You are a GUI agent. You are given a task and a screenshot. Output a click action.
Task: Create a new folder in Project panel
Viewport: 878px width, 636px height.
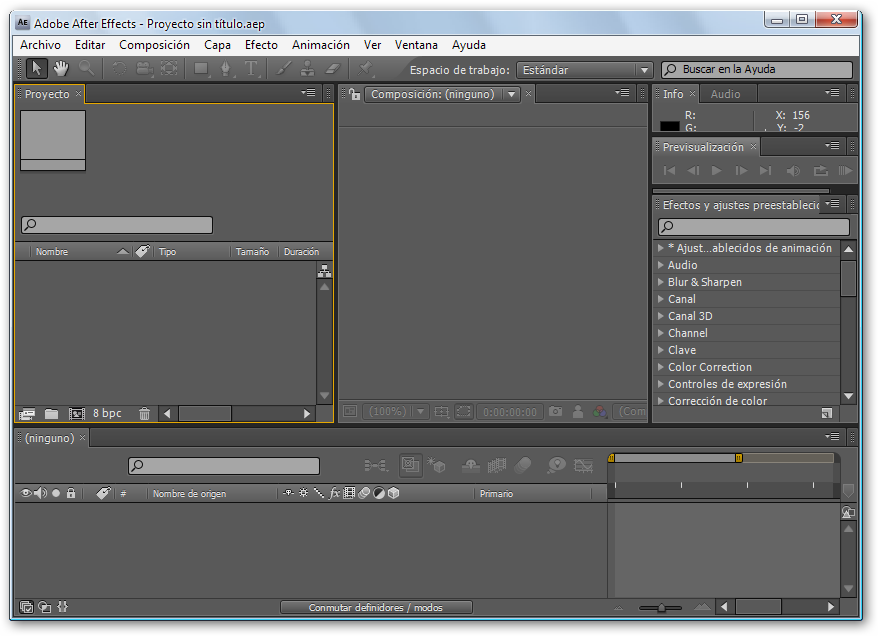click(x=51, y=413)
